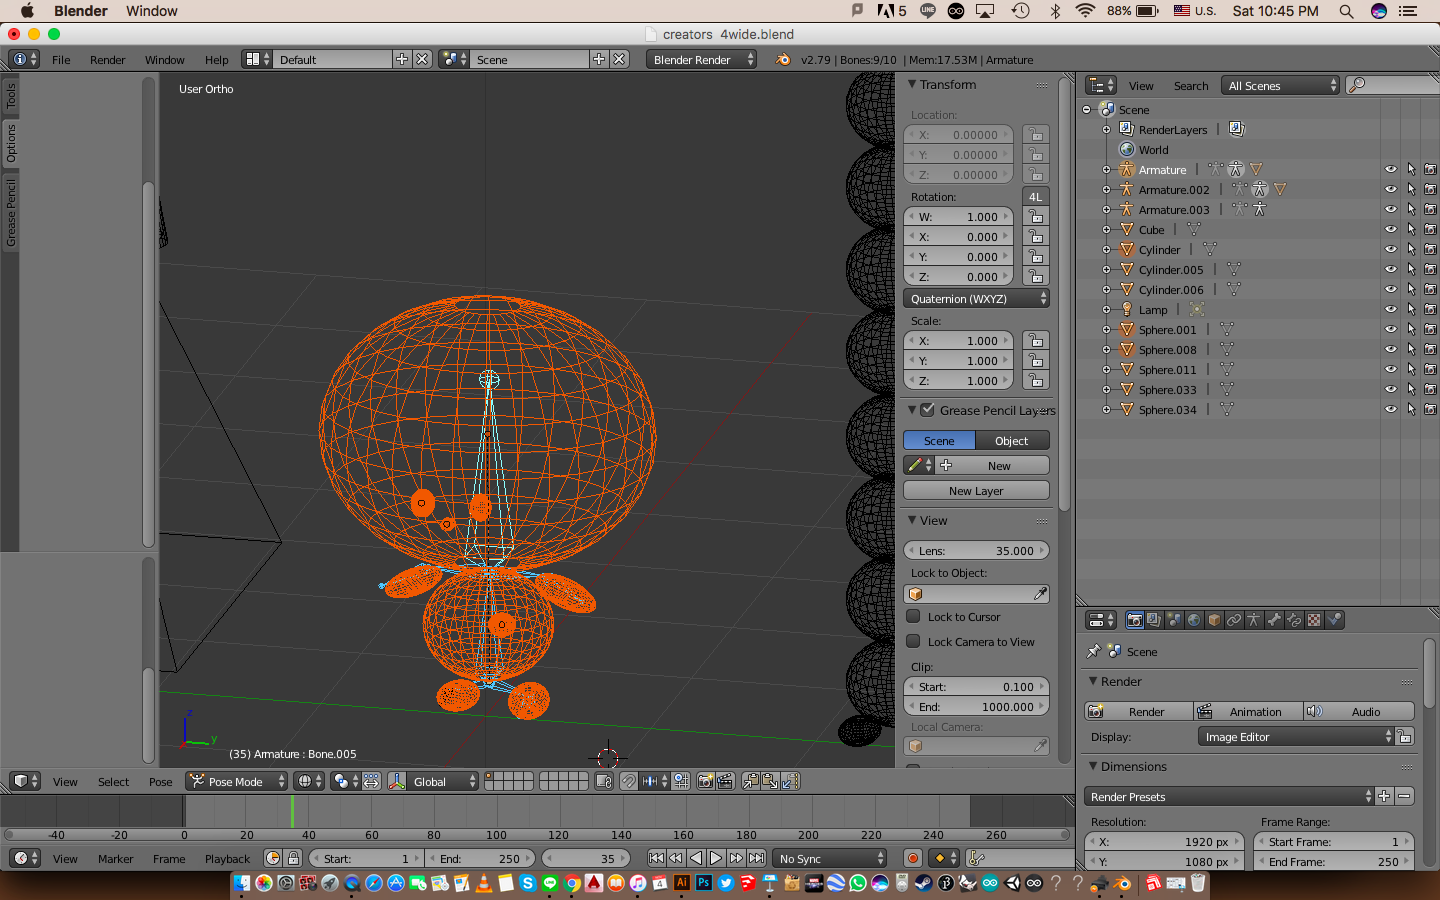Click the Lamp object icon in outliner

1127,310
